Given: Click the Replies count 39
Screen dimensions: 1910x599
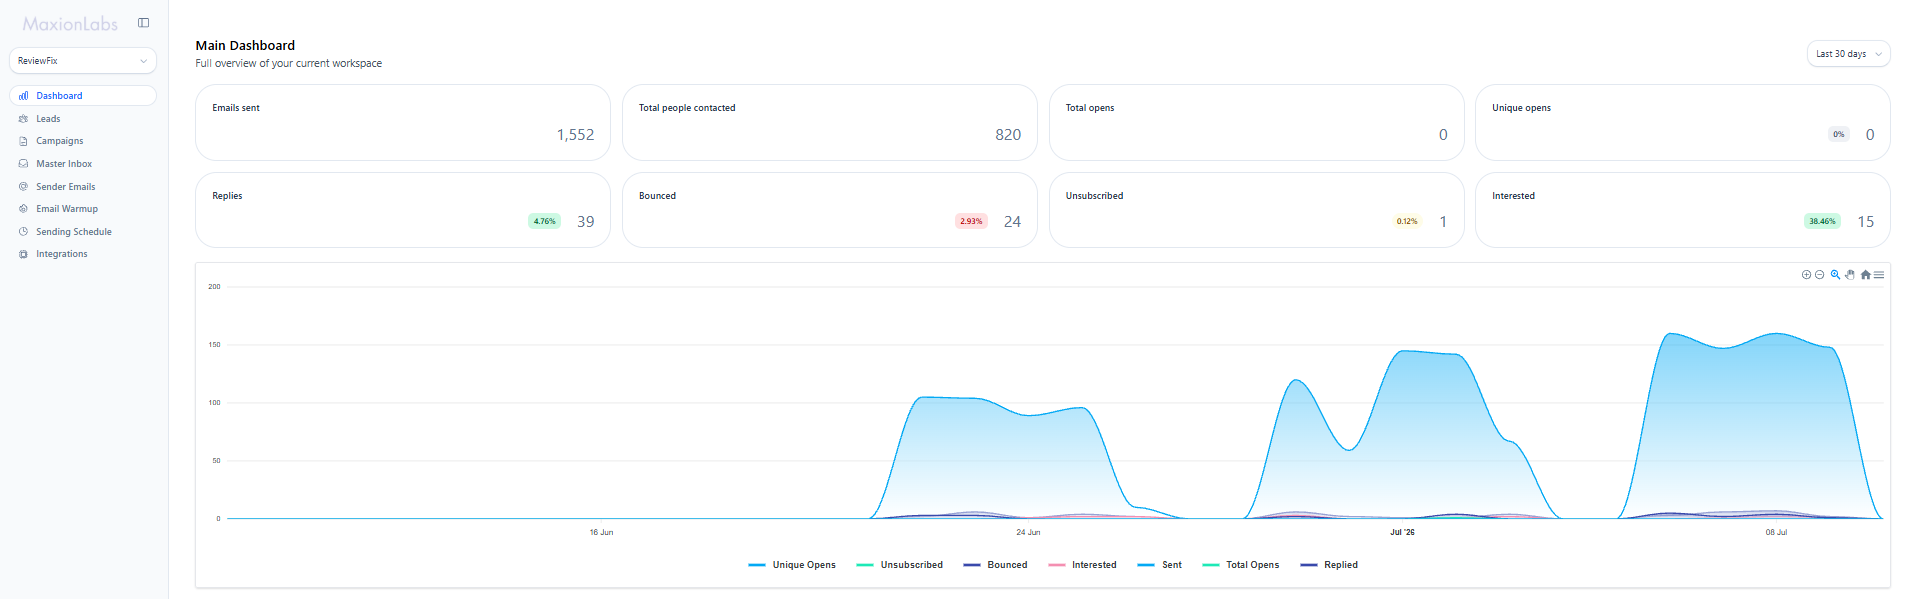Looking at the screenshot, I should (586, 222).
